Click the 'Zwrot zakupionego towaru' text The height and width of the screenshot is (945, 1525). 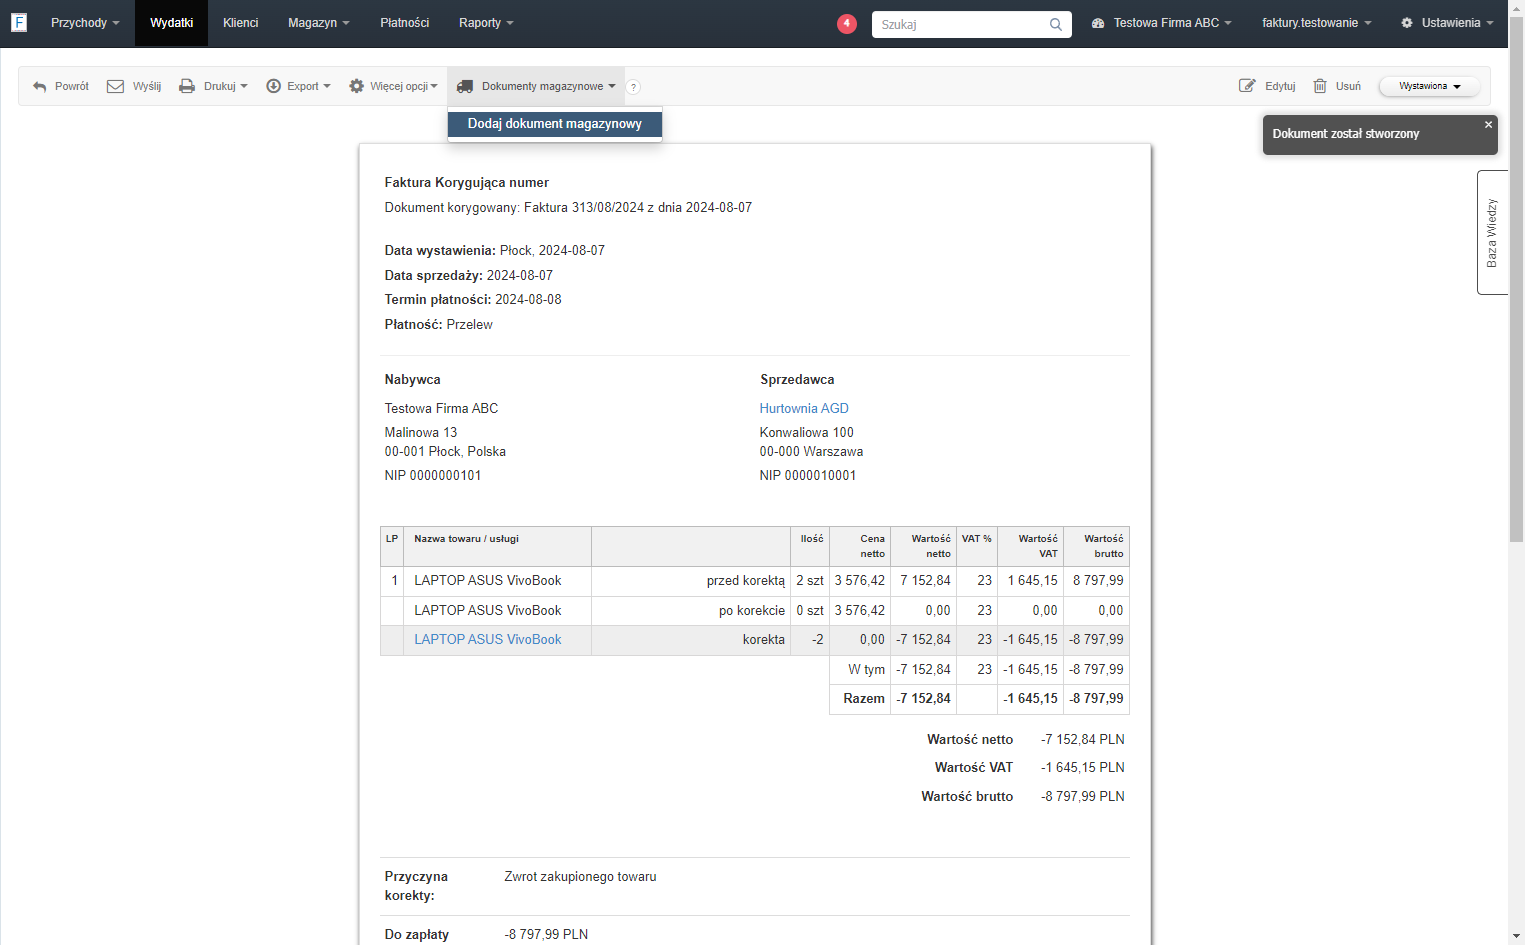click(x=580, y=877)
